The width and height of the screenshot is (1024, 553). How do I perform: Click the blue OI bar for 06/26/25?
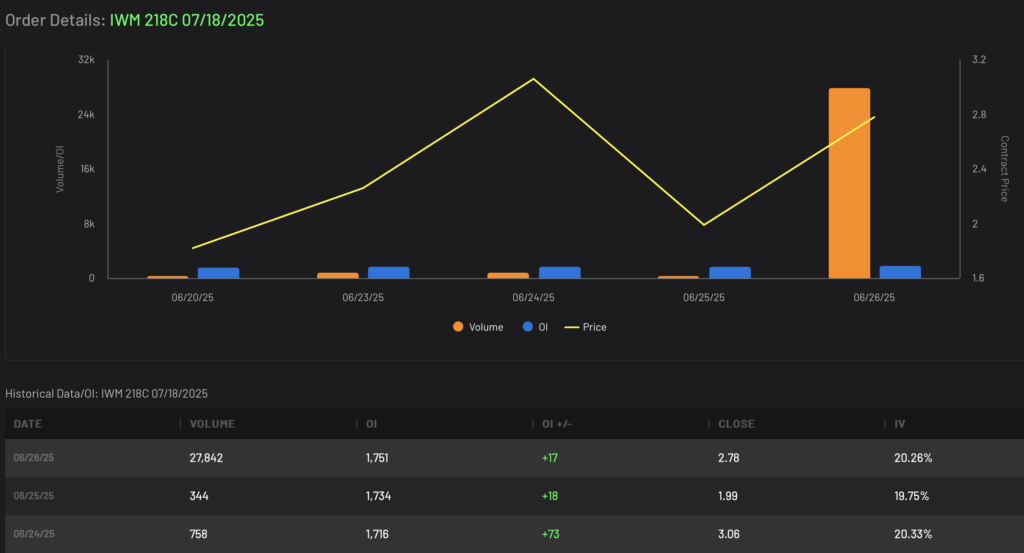[900, 272]
